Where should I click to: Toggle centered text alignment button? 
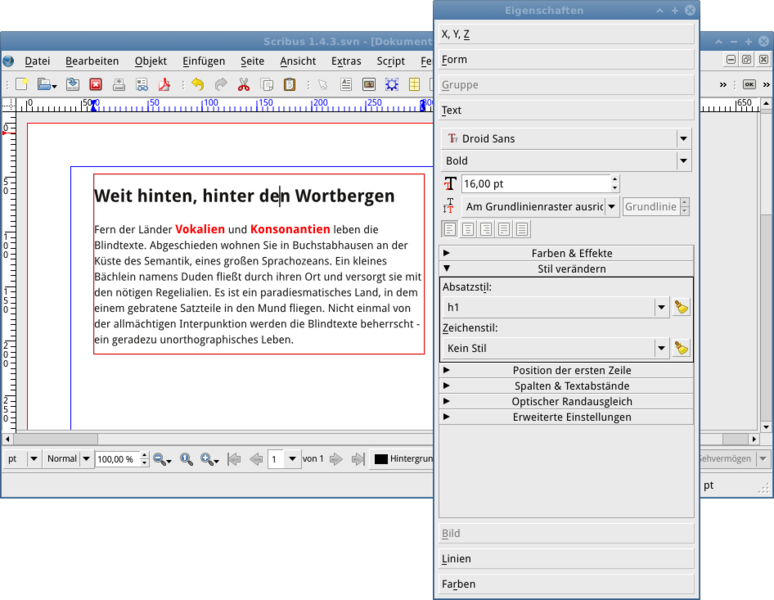(x=468, y=229)
